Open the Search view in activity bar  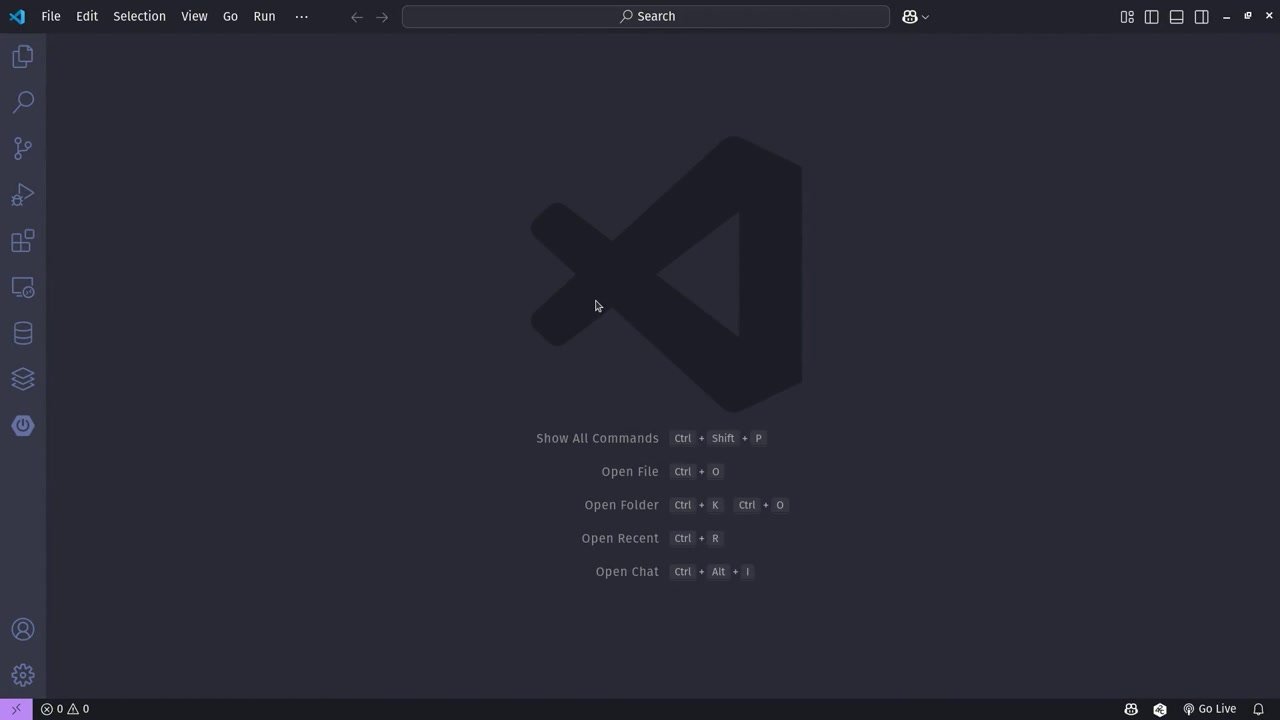[22, 102]
